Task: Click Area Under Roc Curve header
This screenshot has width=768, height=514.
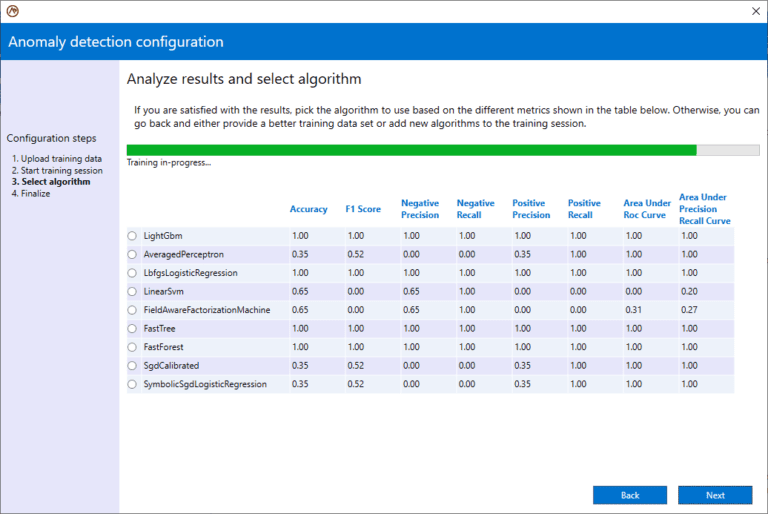Action: tap(647, 209)
